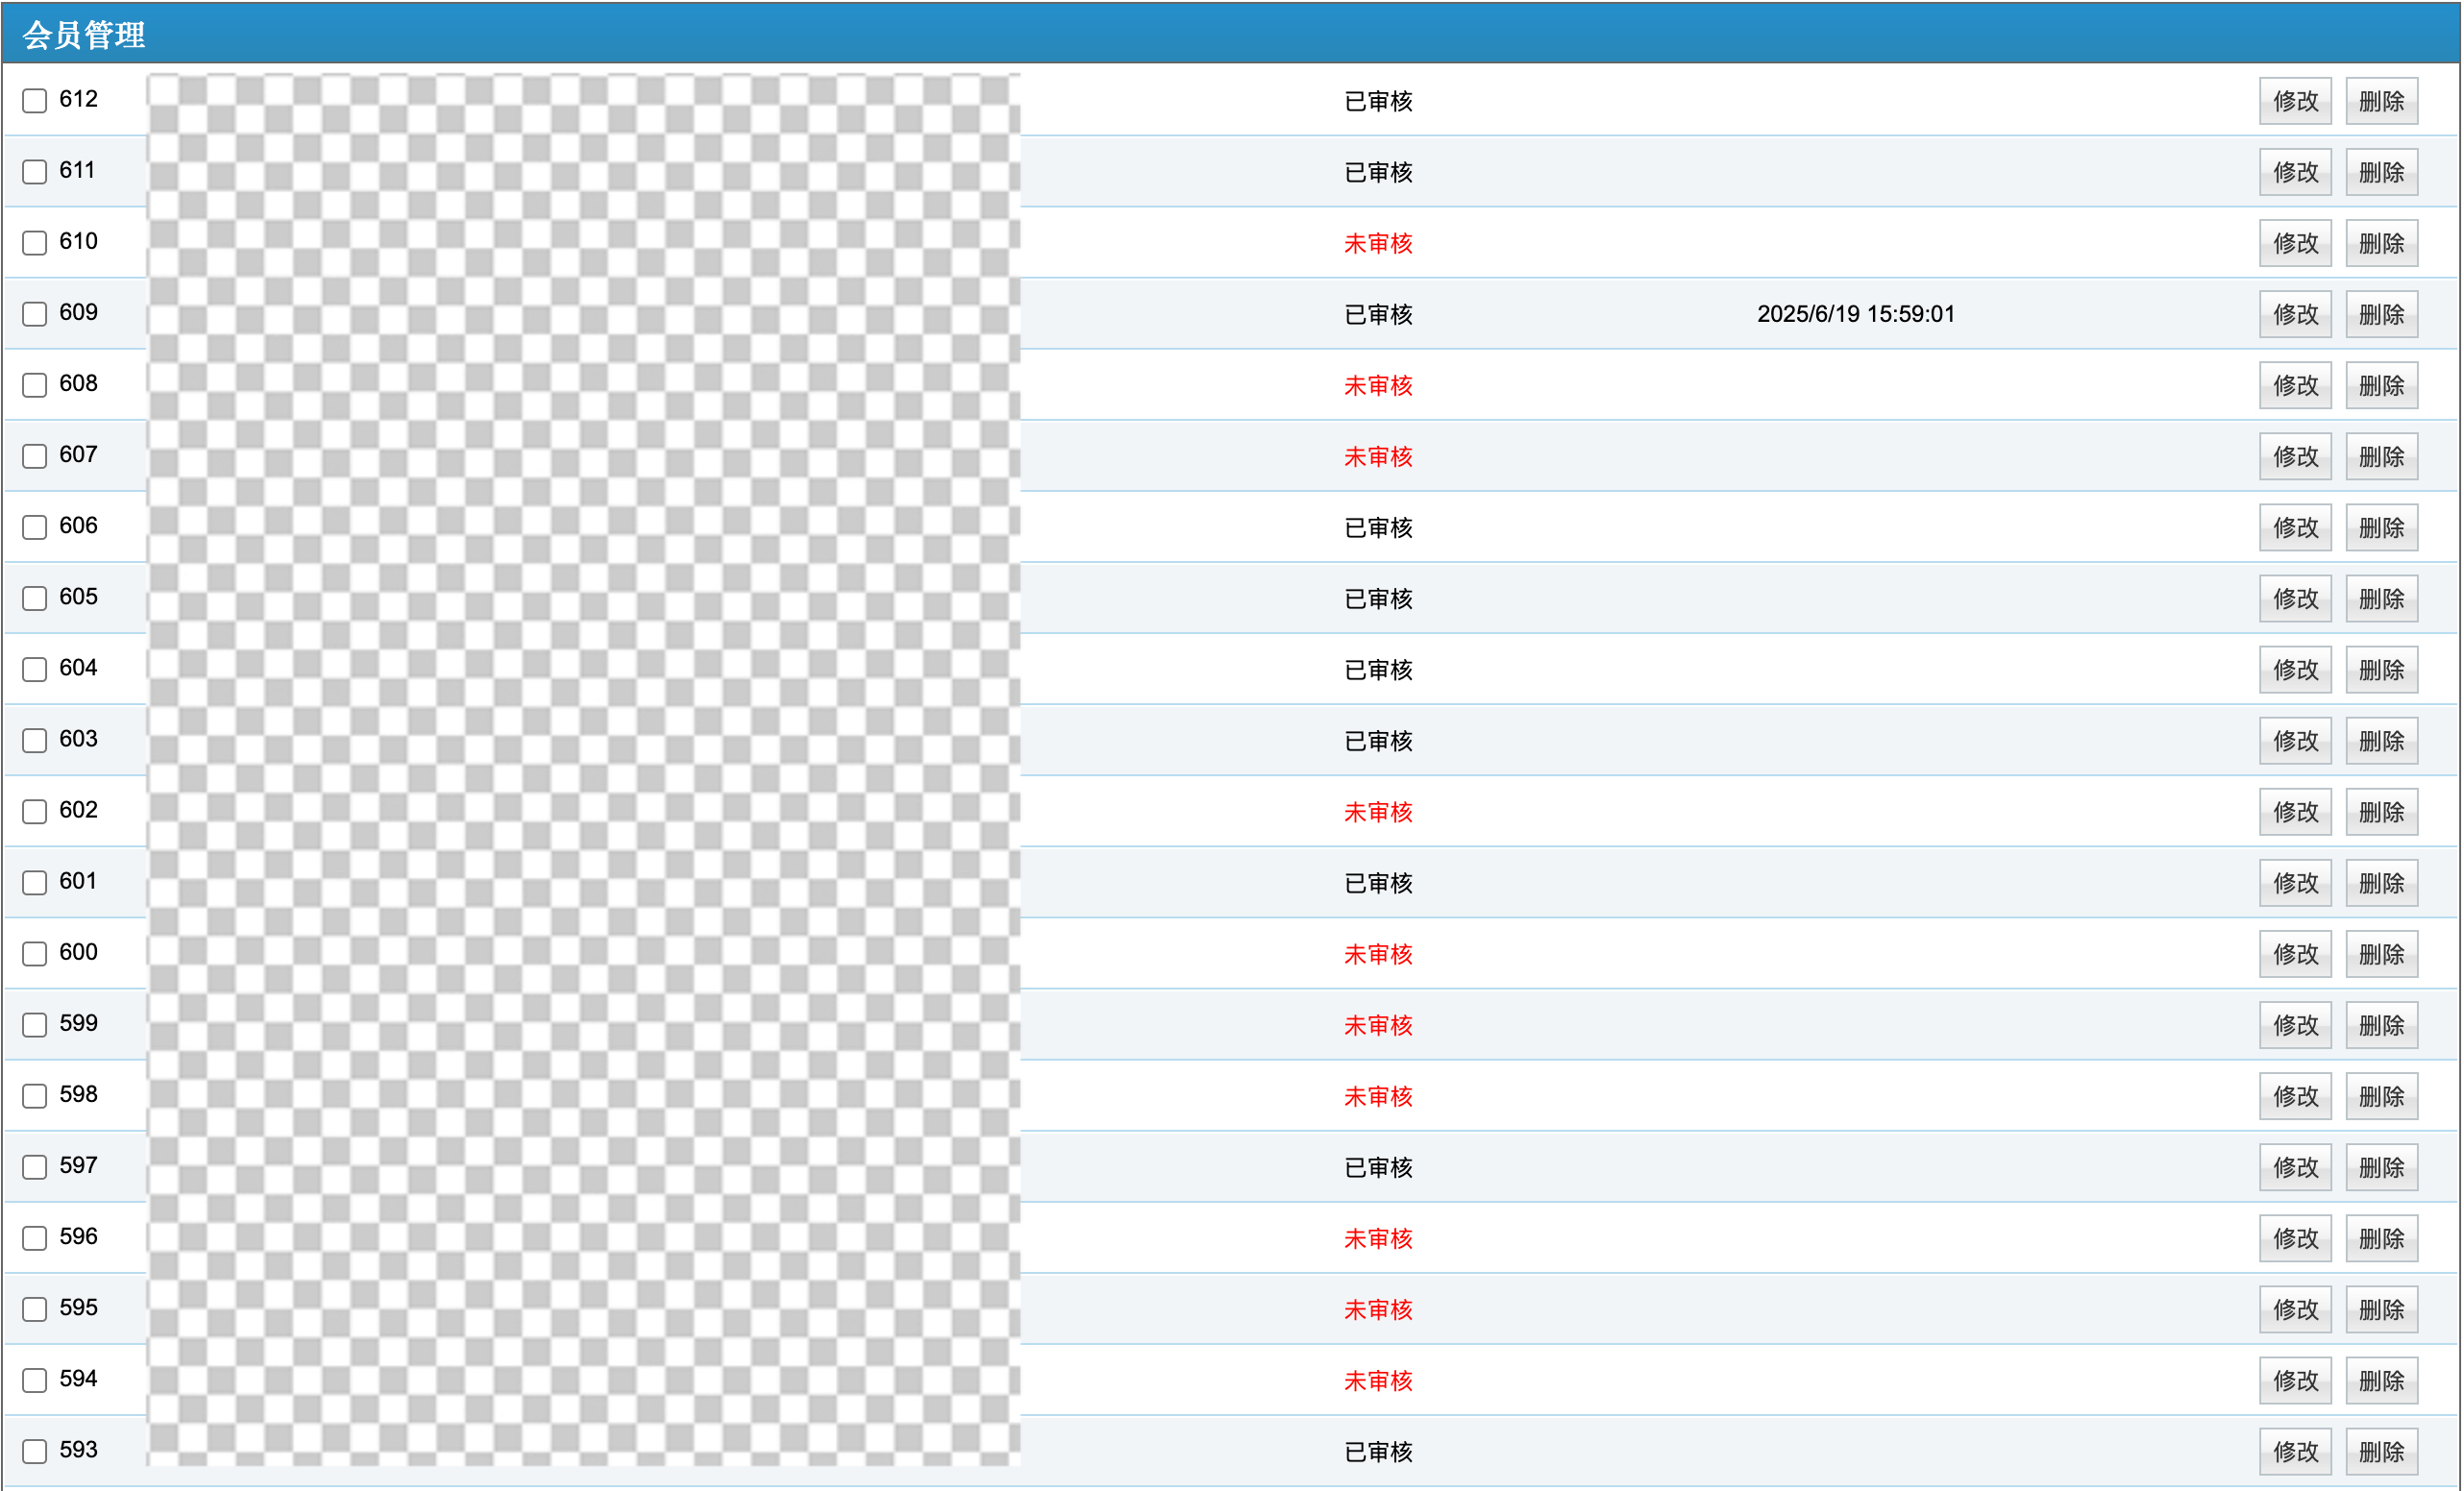
Task: Check the box for member 603
Action: 35,740
